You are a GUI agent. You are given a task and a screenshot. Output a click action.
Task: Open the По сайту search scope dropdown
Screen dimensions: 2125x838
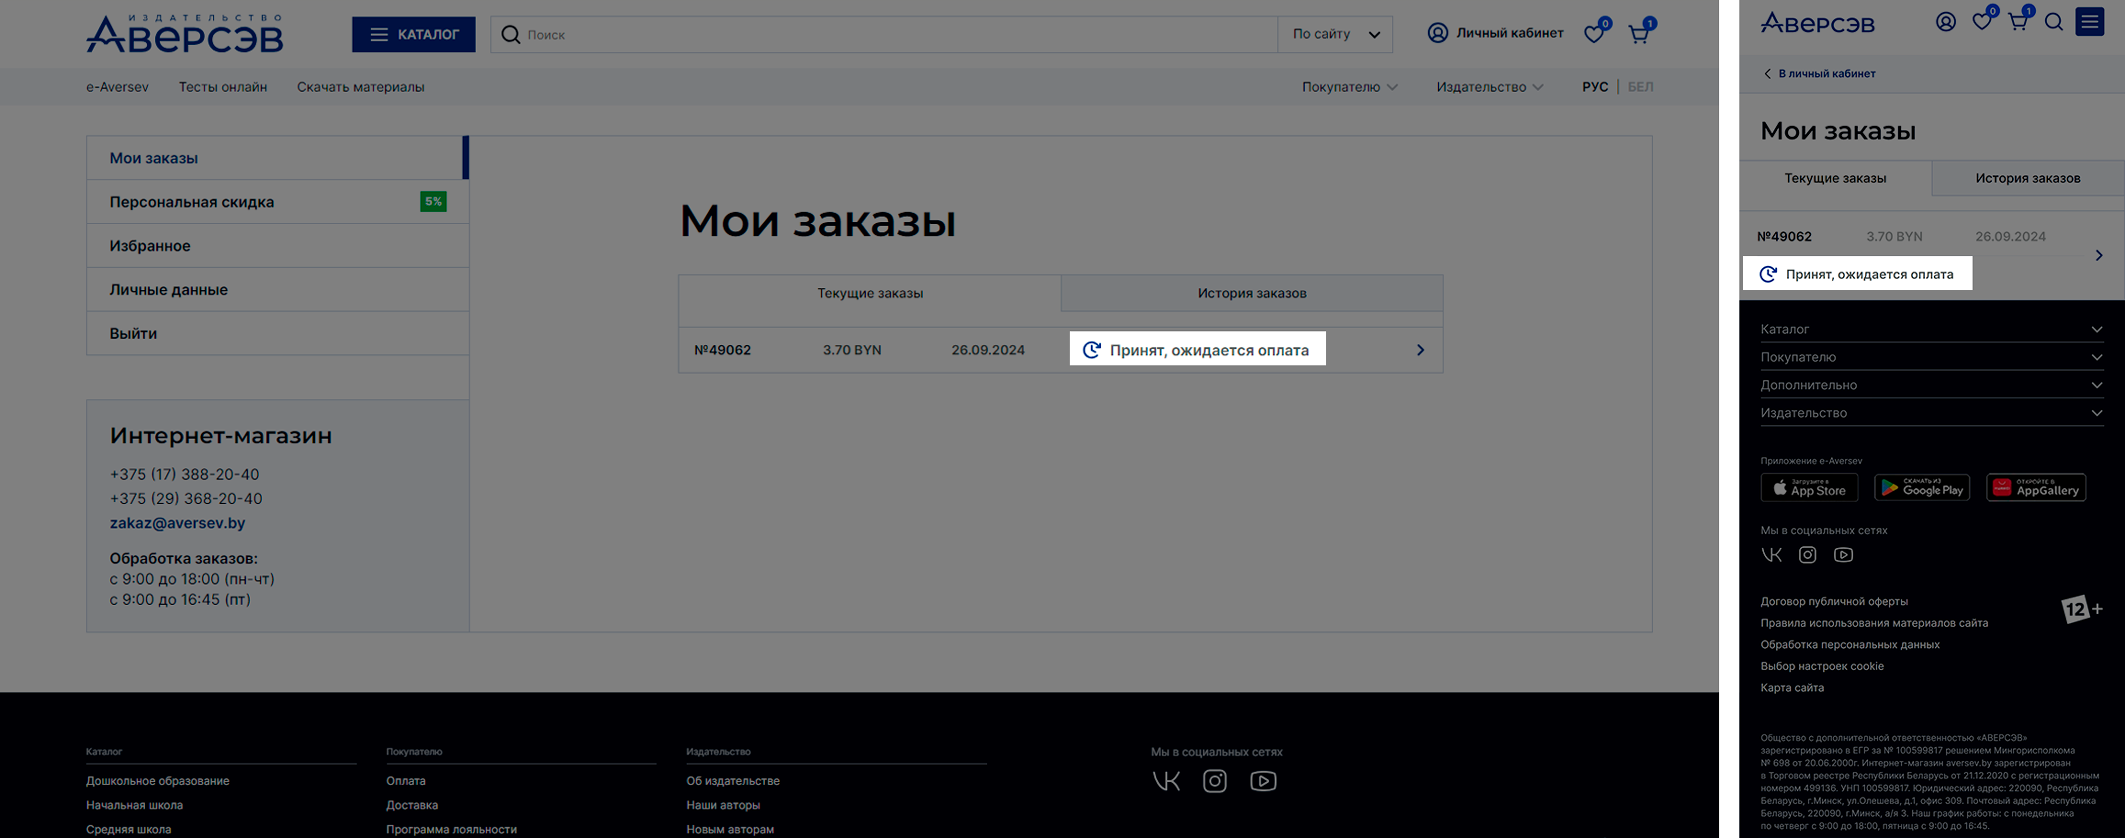pyautogui.click(x=1335, y=34)
